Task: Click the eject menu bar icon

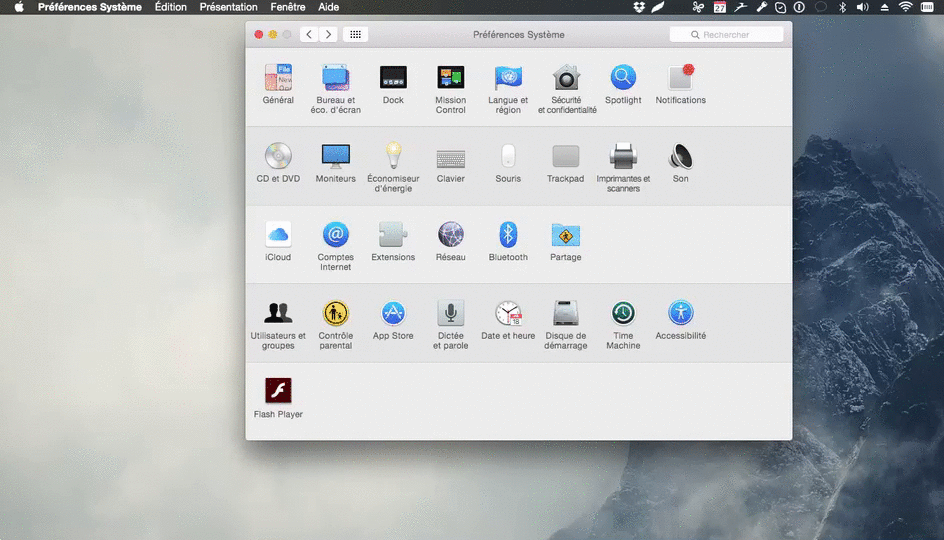Action: [x=884, y=7]
